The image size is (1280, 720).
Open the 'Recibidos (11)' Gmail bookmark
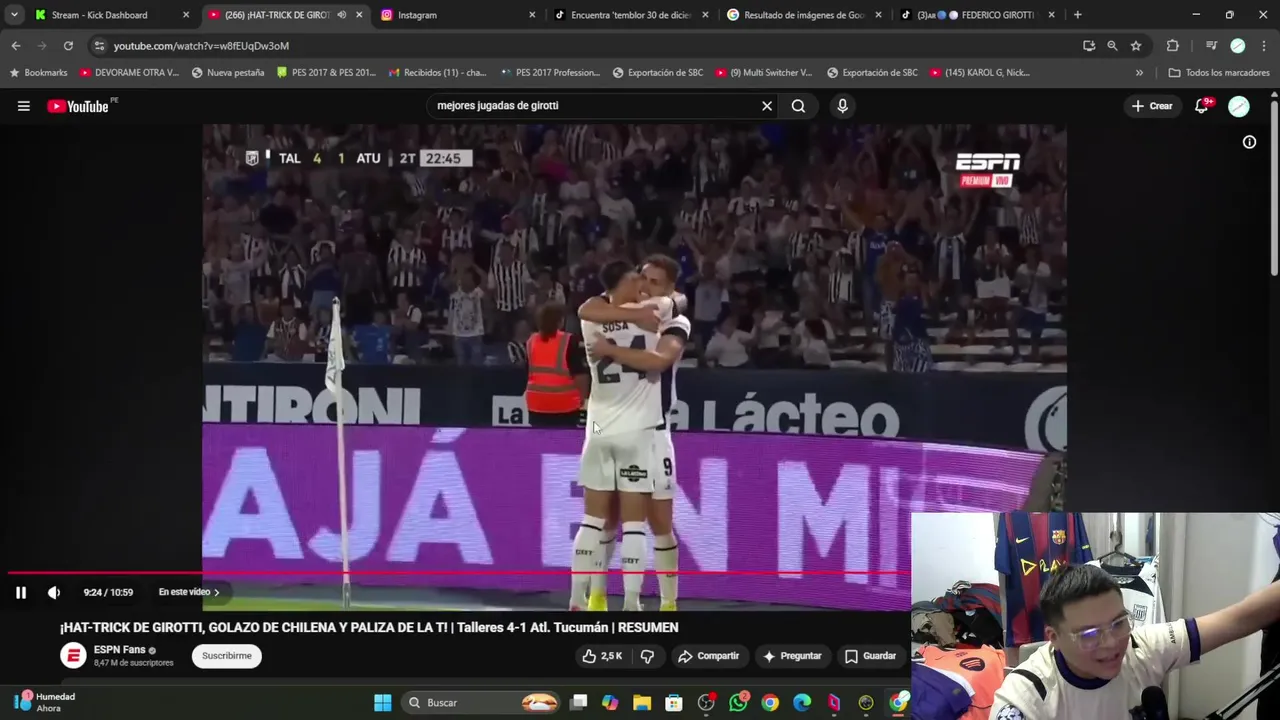click(x=437, y=73)
